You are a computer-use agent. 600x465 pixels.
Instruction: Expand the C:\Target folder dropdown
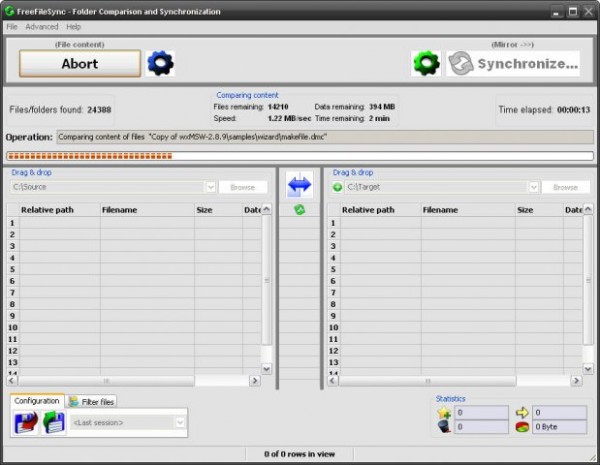(531, 187)
